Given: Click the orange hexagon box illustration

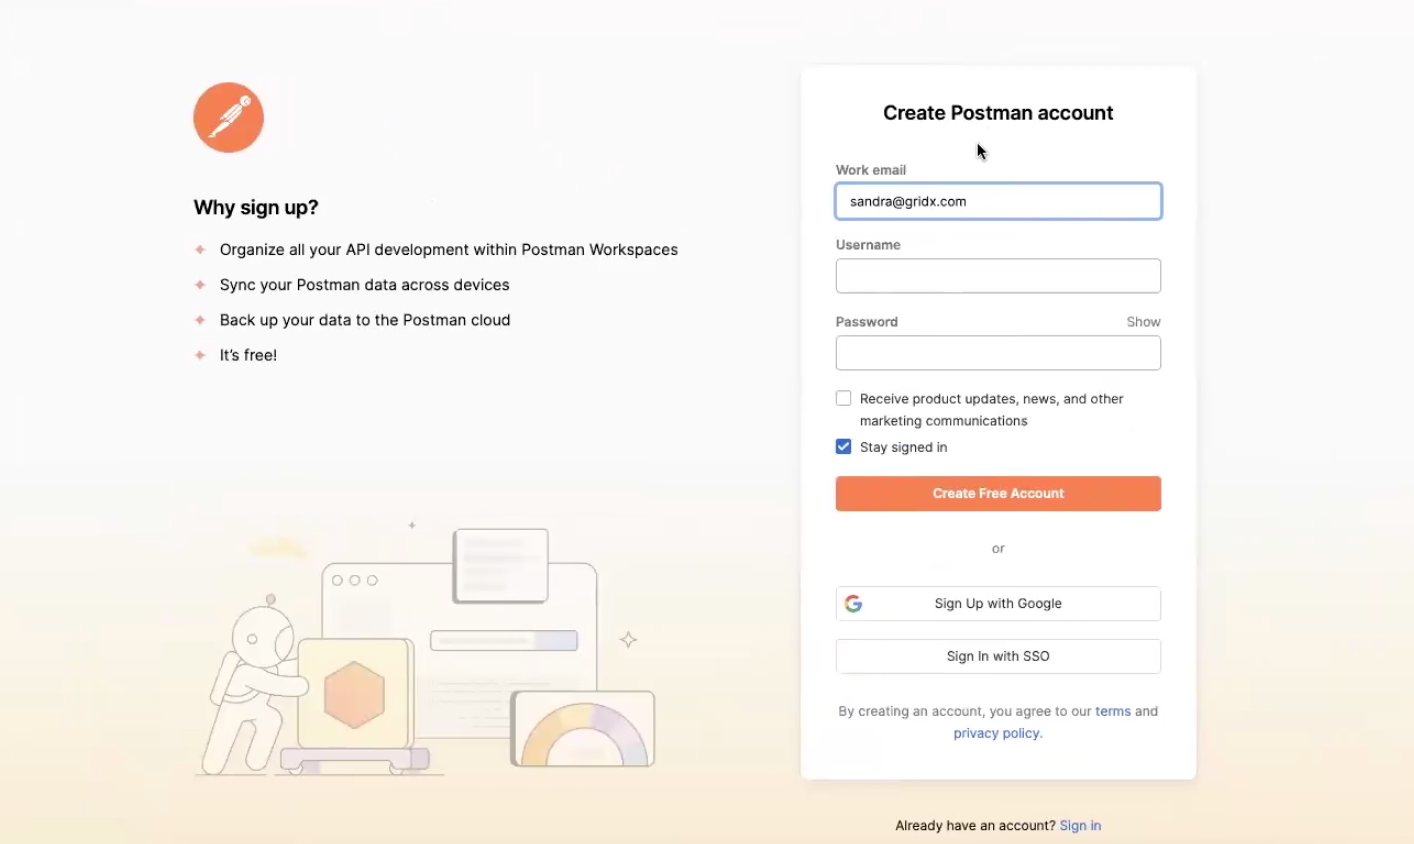Looking at the screenshot, I should pos(355,694).
